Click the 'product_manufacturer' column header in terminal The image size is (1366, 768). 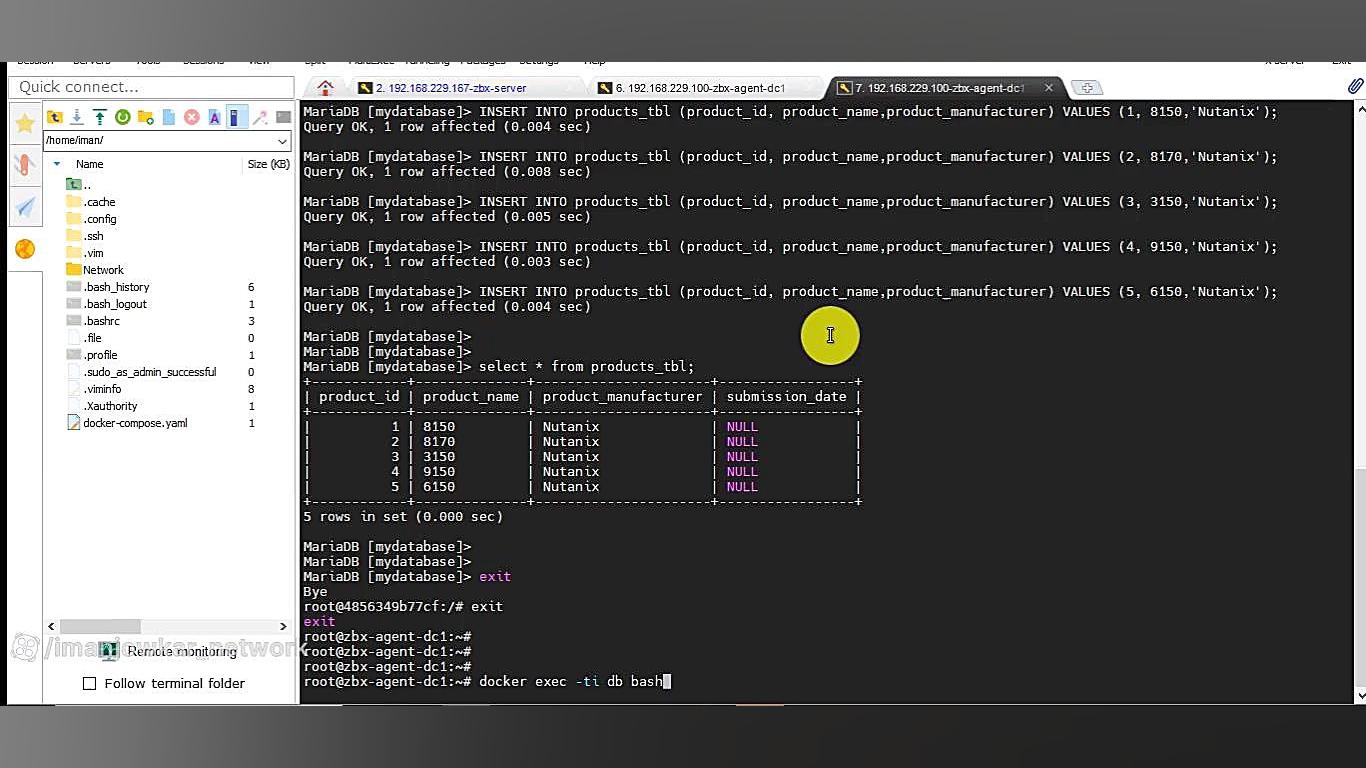(x=622, y=397)
